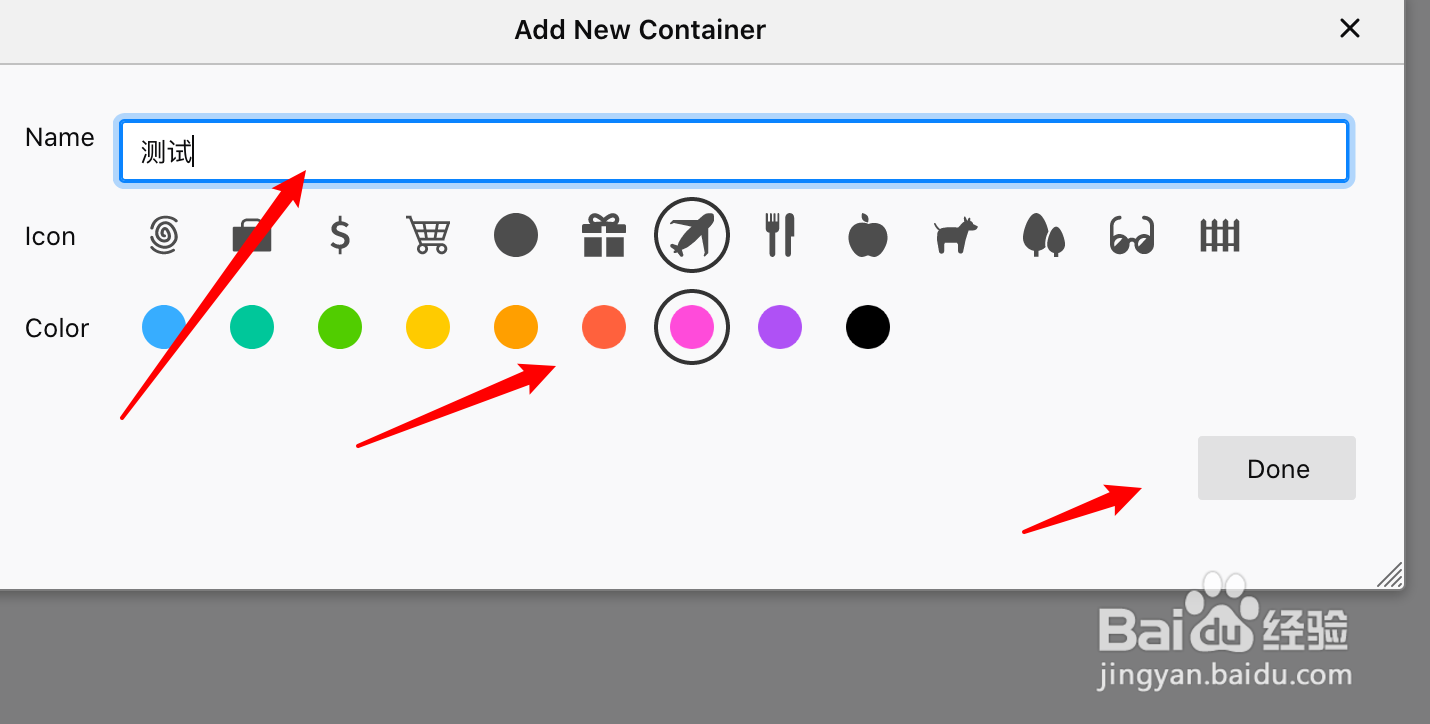Pick the apple fruit icon
Screen dimensions: 1430x724
[x=868, y=236]
